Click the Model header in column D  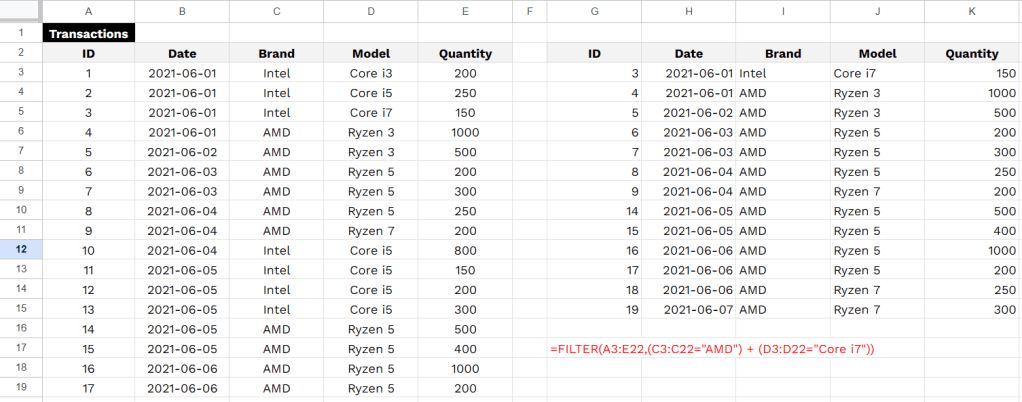(371, 54)
